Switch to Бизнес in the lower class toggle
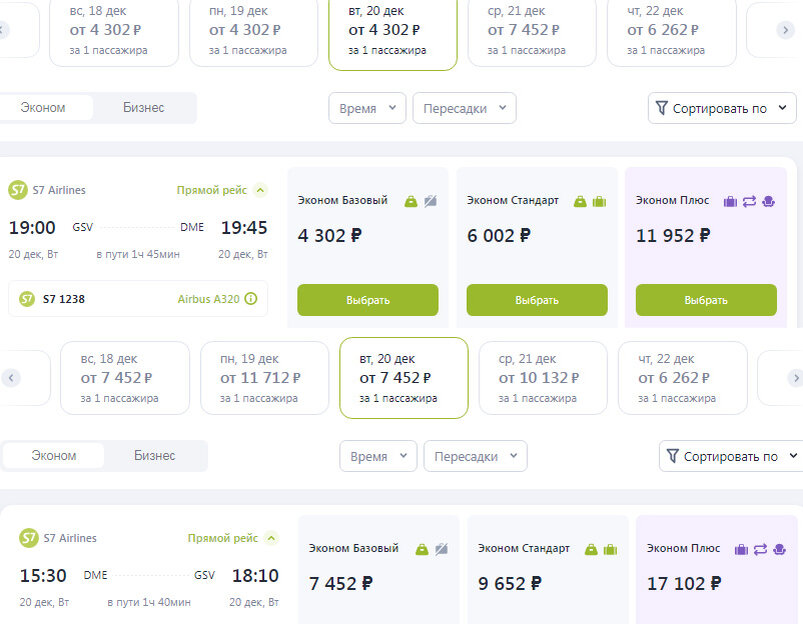Image resolution: width=803 pixels, height=624 pixels. pos(155,455)
